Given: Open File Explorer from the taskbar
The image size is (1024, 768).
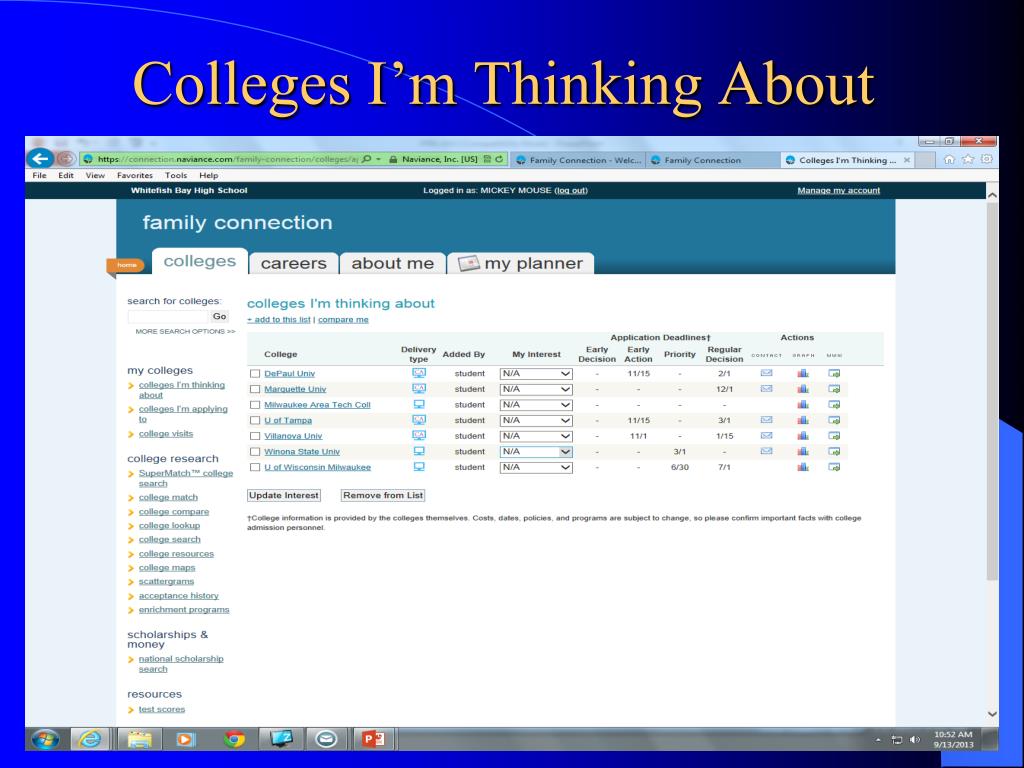Looking at the screenshot, I should [139, 739].
